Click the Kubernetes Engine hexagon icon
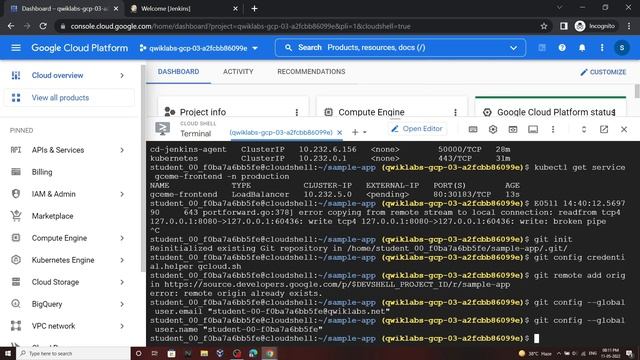 point(16,260)
